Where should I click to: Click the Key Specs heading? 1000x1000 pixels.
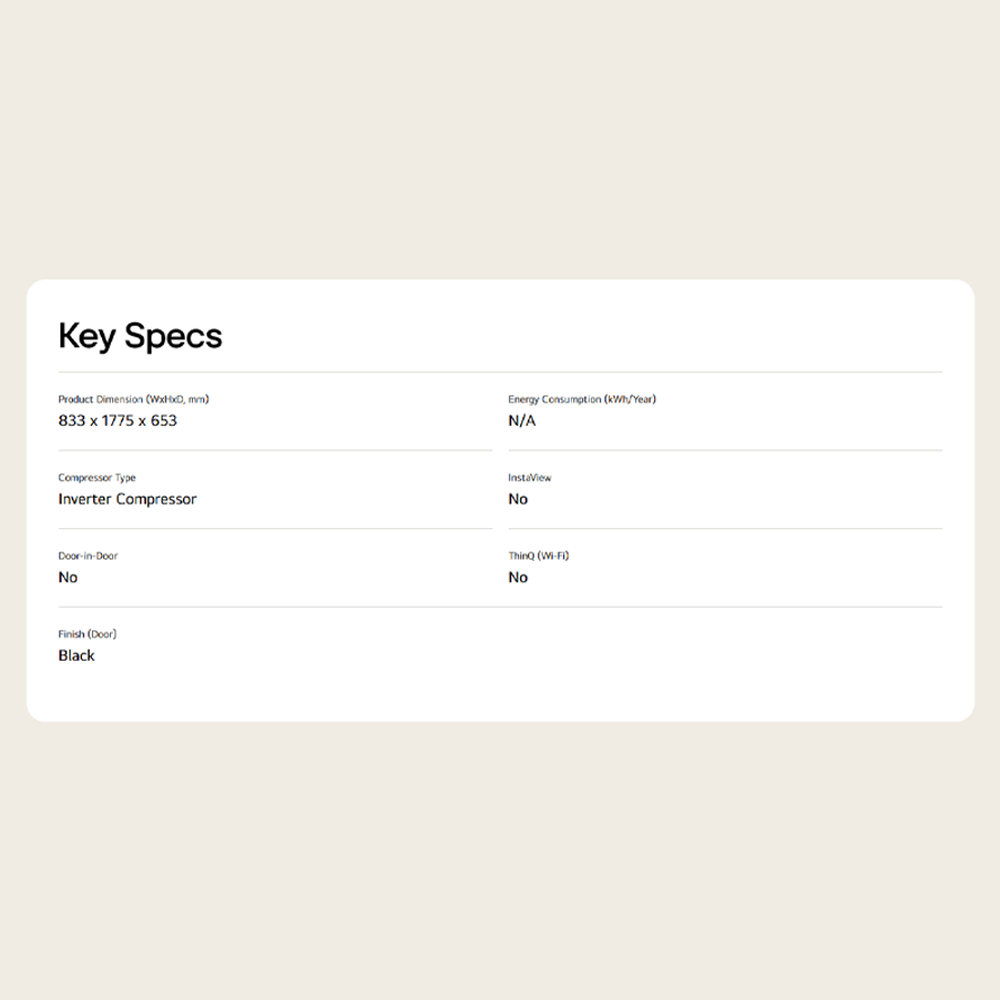pyautogui.click(x=140, y=336)
